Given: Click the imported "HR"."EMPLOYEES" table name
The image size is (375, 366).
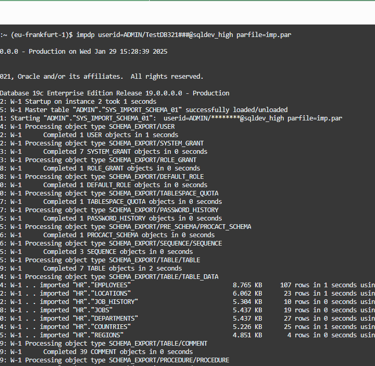Looking at the screenshot, I should coord(102,285).
